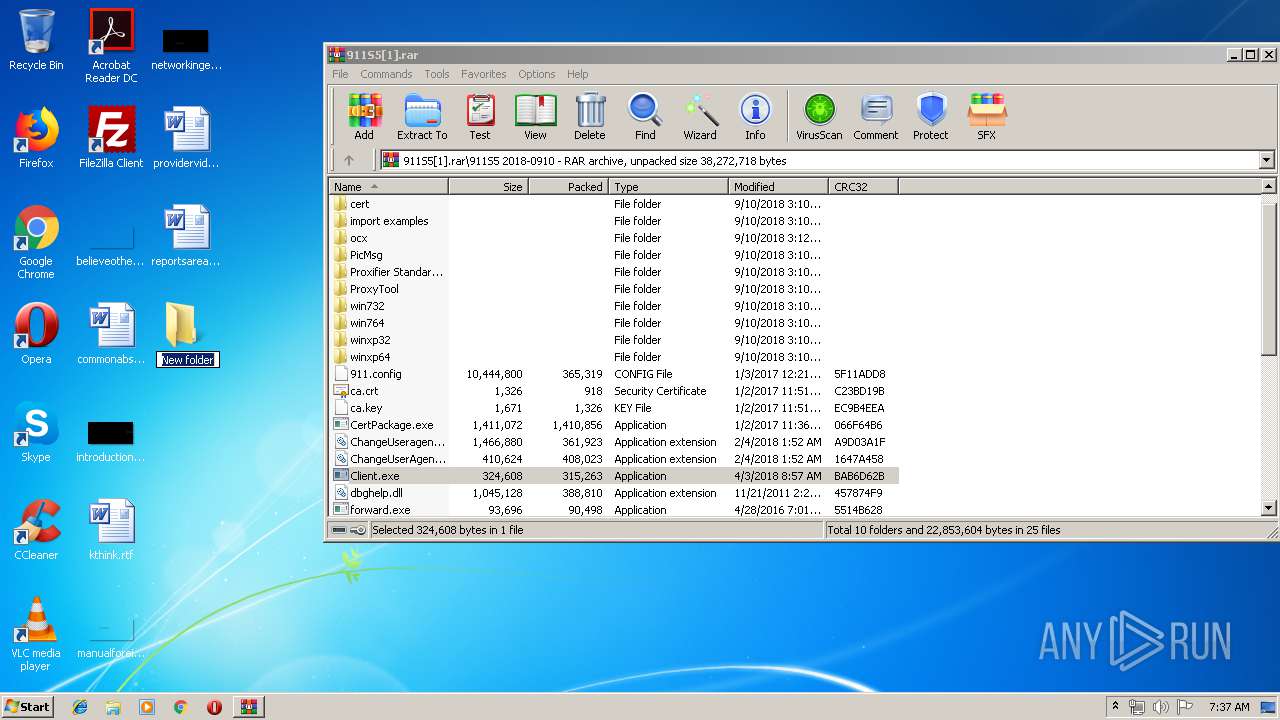Click the View file icon
Viewport: 1280px width, 720px height.
(x=535, y=117)
